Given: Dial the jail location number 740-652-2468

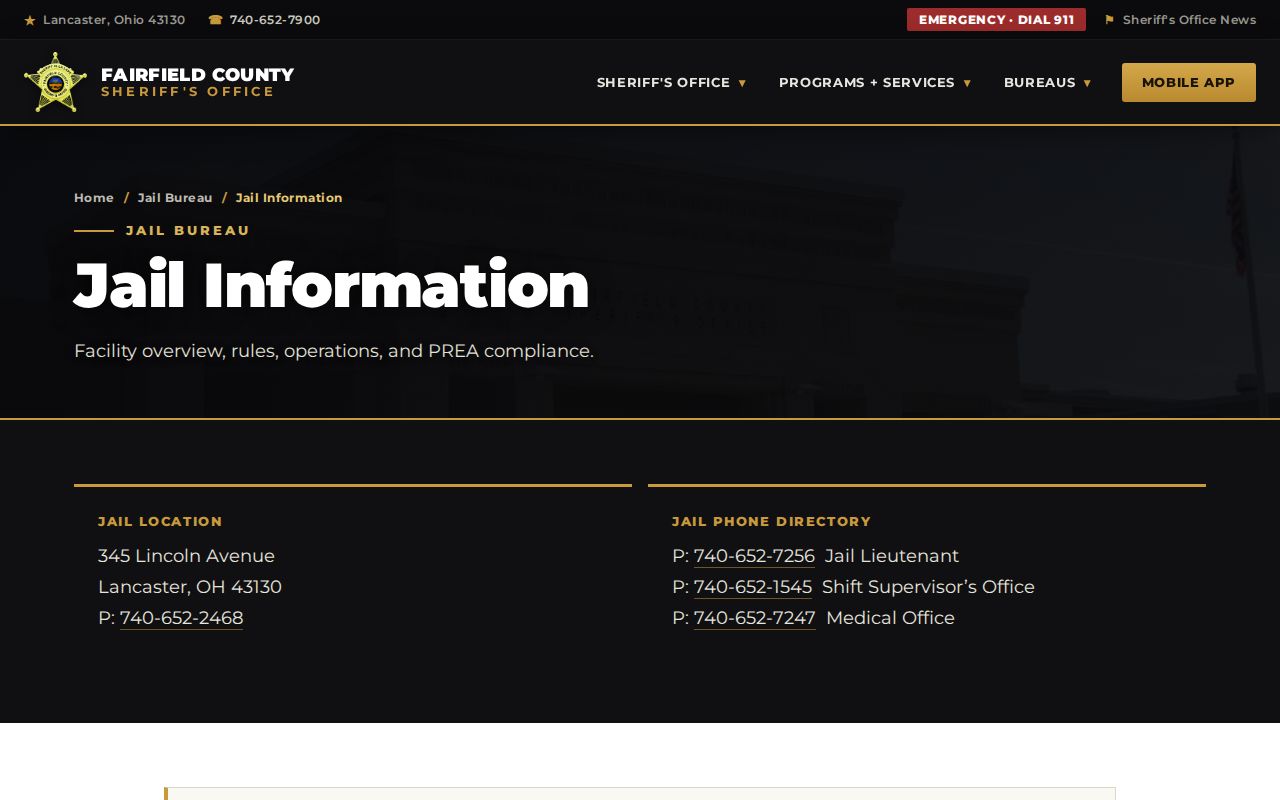Looking at the screenshot, I should (181, 618).
